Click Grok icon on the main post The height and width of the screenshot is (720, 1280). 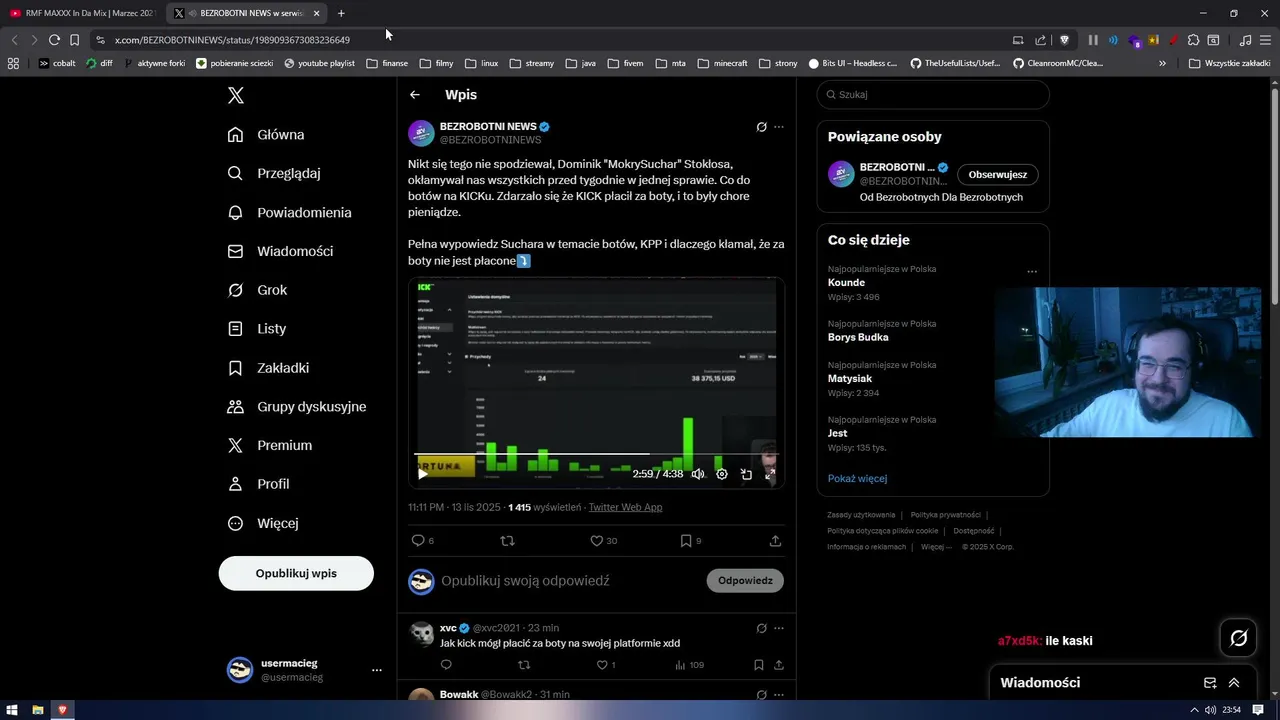[761, 127]
